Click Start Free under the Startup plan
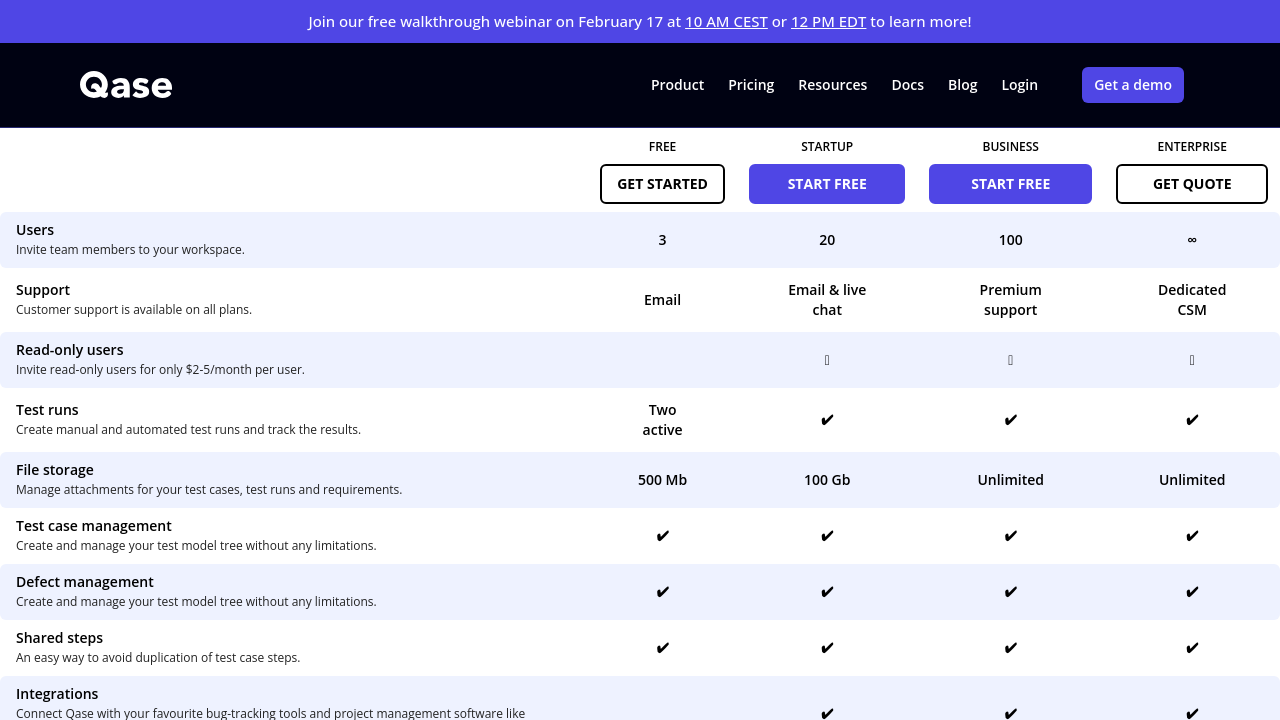This screenshot has height=720, width=1280. 827,184
